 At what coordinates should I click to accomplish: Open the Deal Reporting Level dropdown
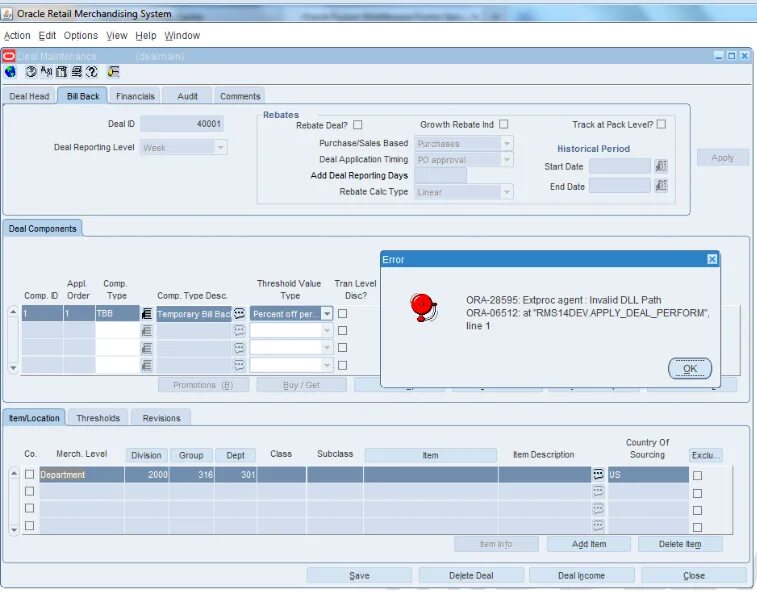coord(220,147)
